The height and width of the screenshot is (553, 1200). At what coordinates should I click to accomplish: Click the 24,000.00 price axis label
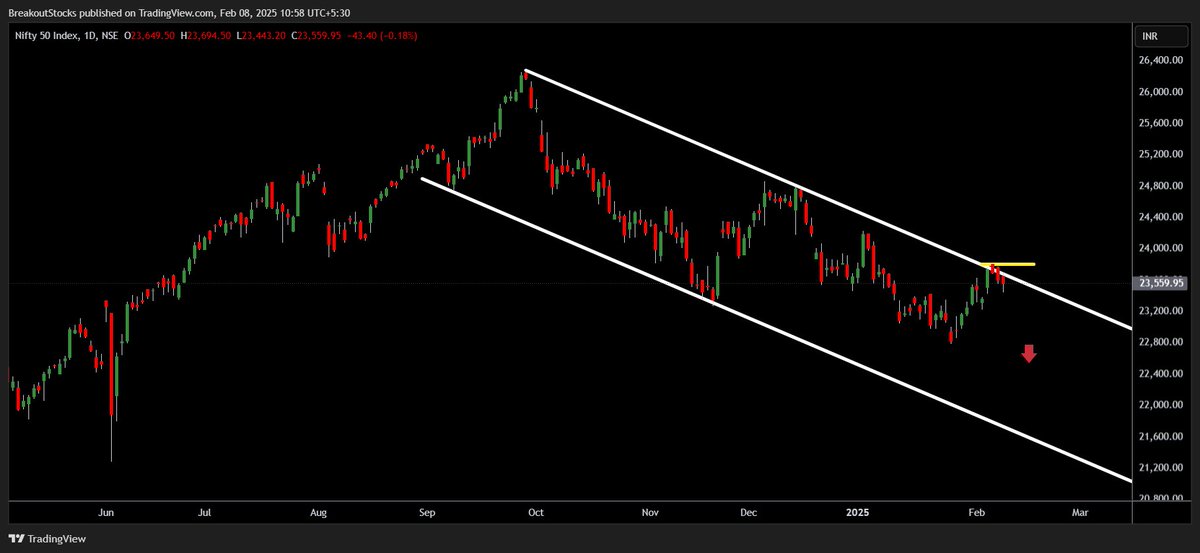[1161, 248]
